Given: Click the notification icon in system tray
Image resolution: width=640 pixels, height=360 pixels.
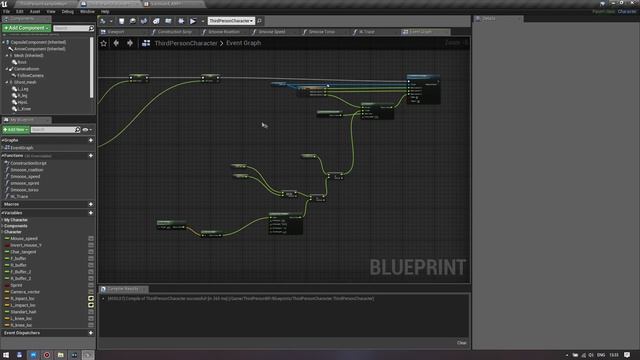Looking at the screenshot, I should click(x=627, y=355).
